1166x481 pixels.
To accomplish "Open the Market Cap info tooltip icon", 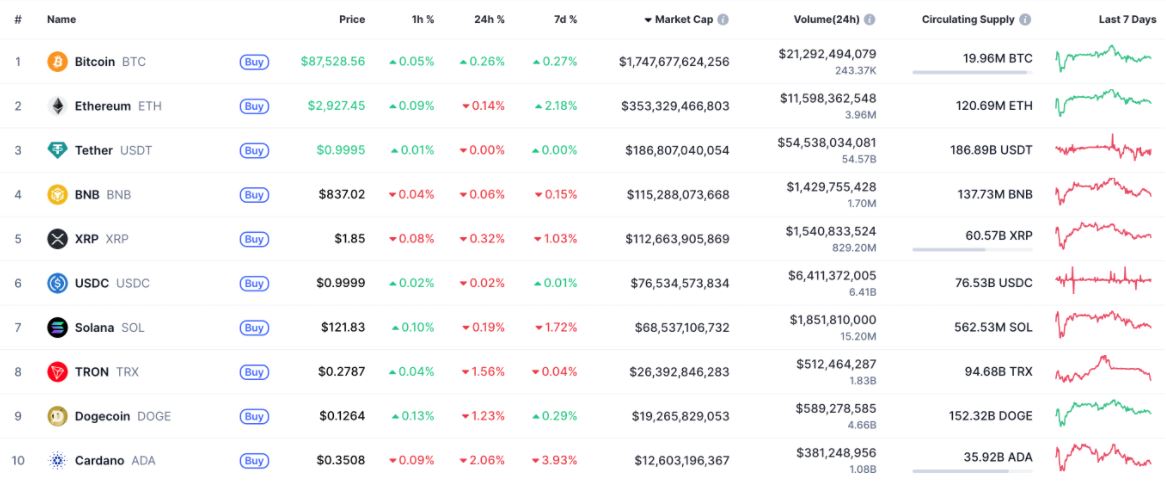I will coord(723,19).
